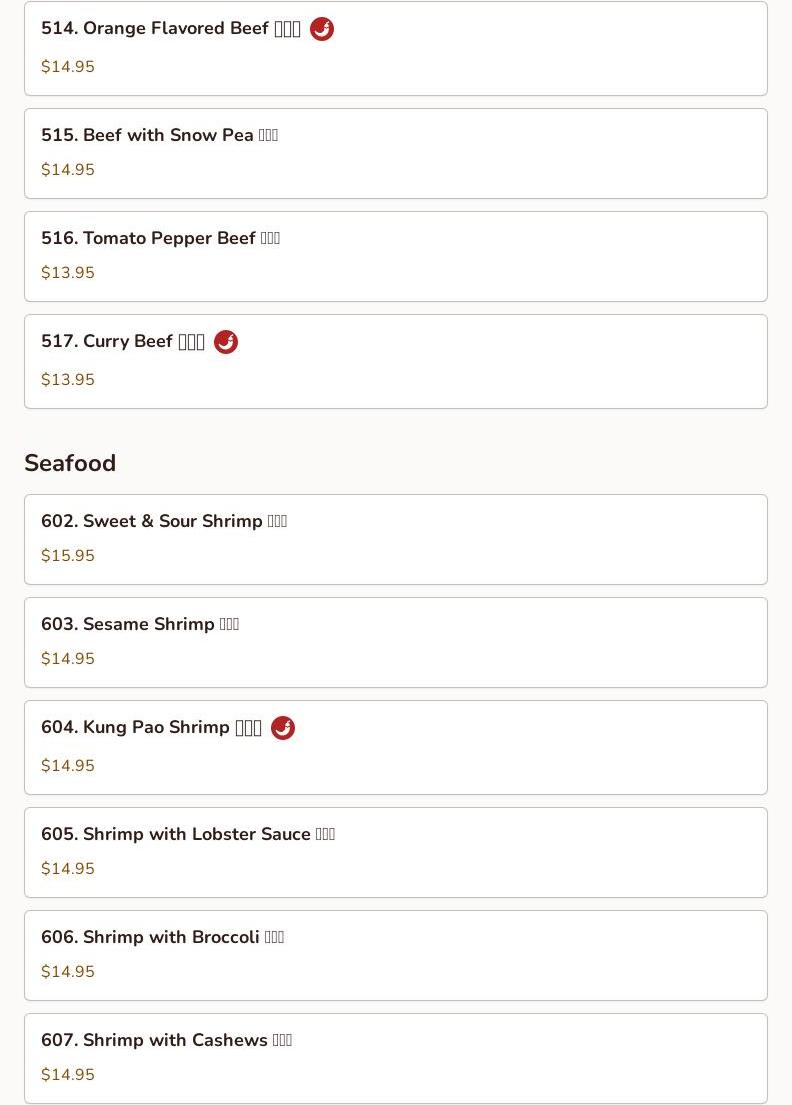Open 606. Shrimp with Broccoli
The image size is (792, 1105).
point(396,956)
